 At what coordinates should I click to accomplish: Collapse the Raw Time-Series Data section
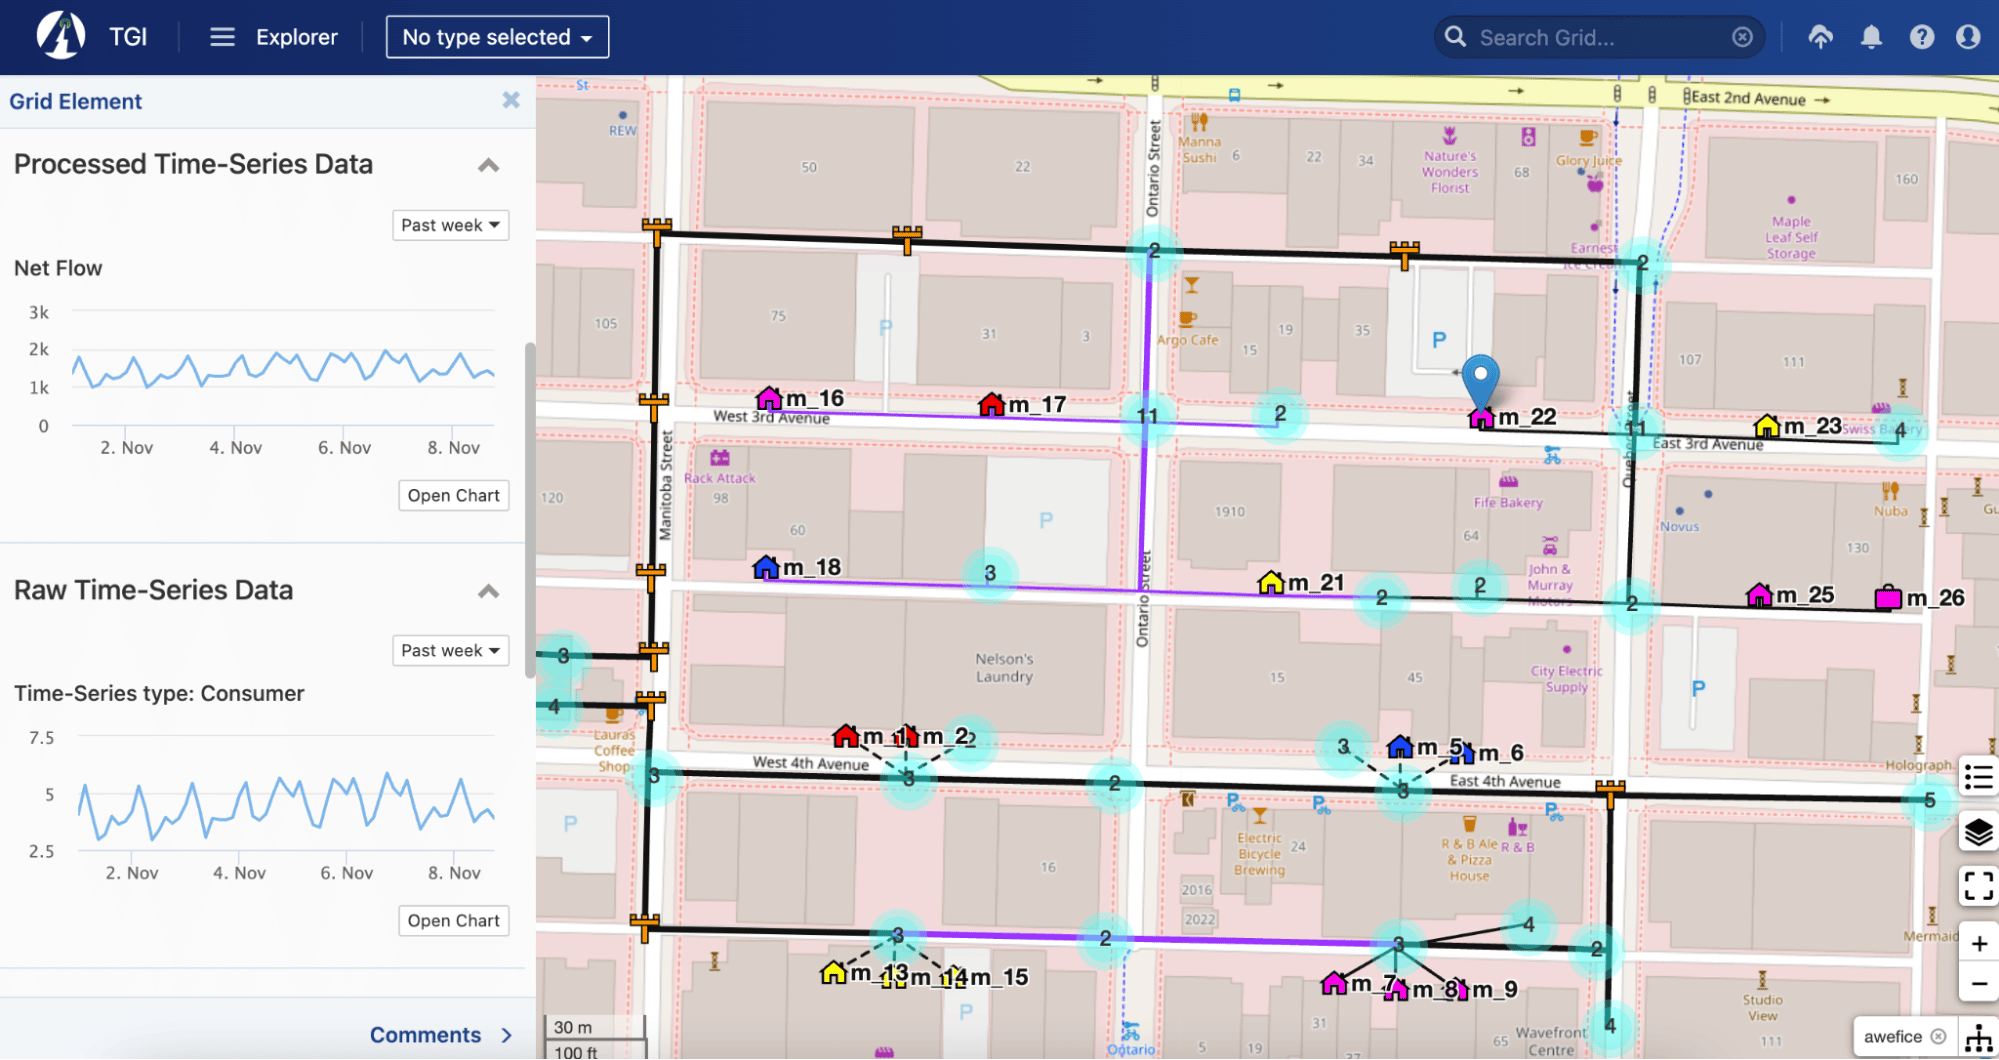click(x=489, y=591)
